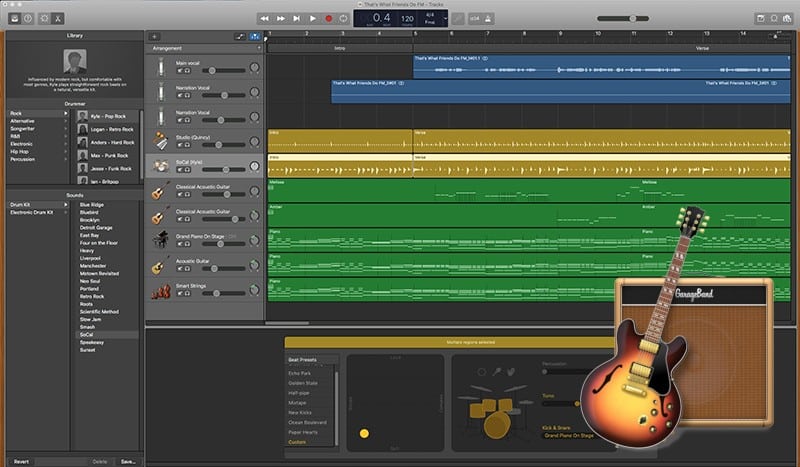Choose drummer Anders - Hard Rock

[107, 142]
